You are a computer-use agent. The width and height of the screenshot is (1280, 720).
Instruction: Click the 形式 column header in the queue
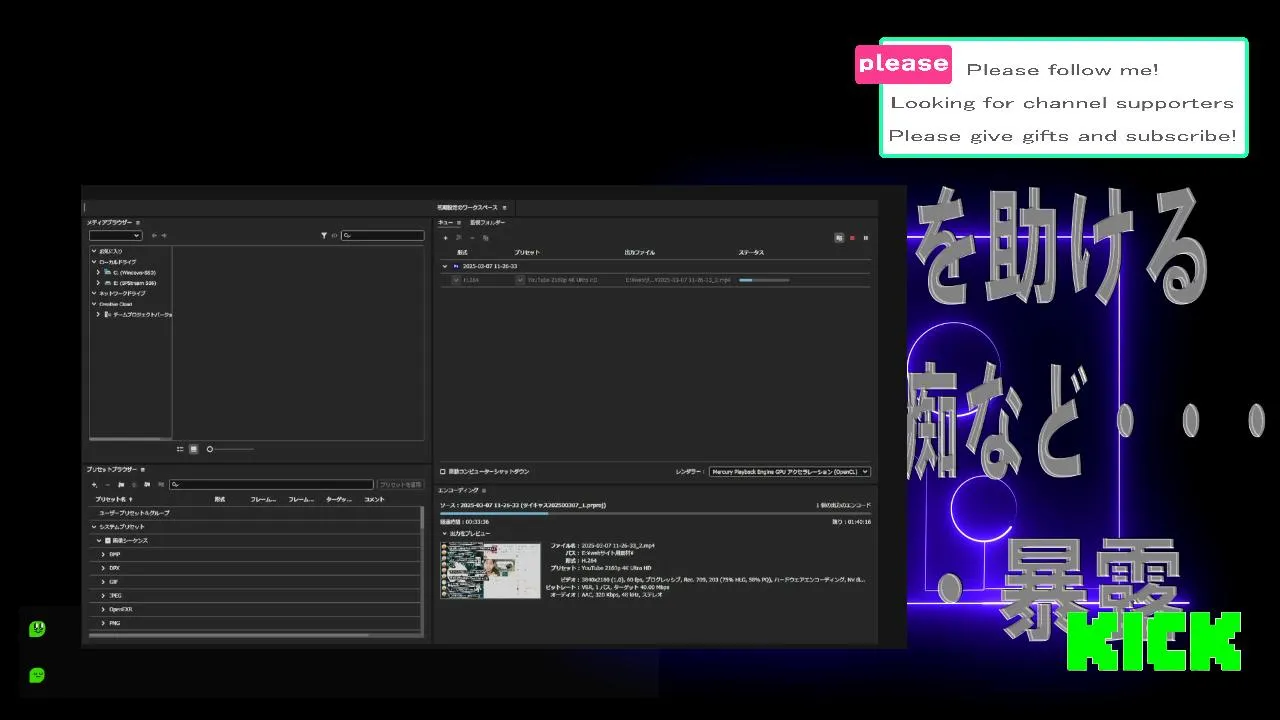tap(462, 252)
